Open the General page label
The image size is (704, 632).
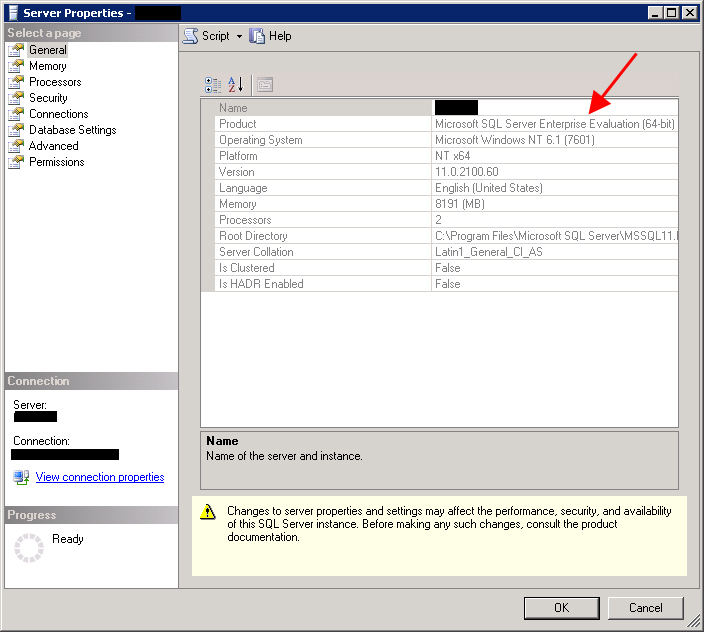(x=48, y=50)
